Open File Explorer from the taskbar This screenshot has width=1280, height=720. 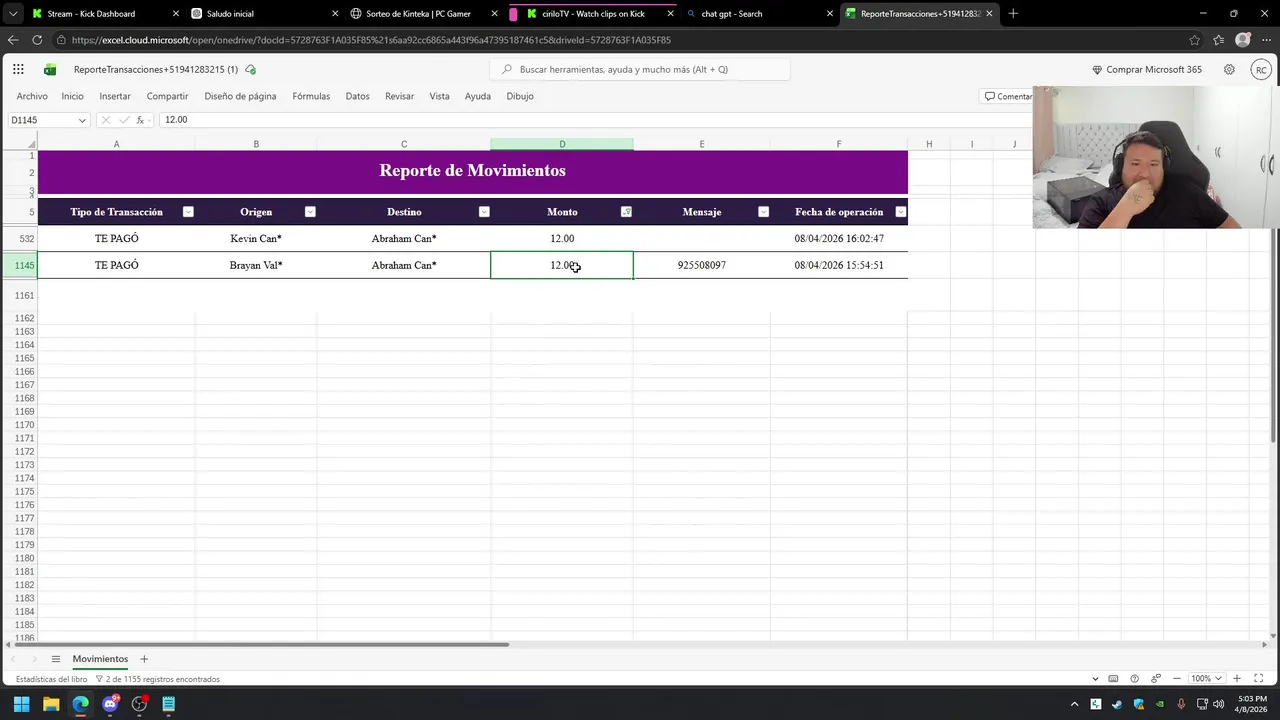51,704
